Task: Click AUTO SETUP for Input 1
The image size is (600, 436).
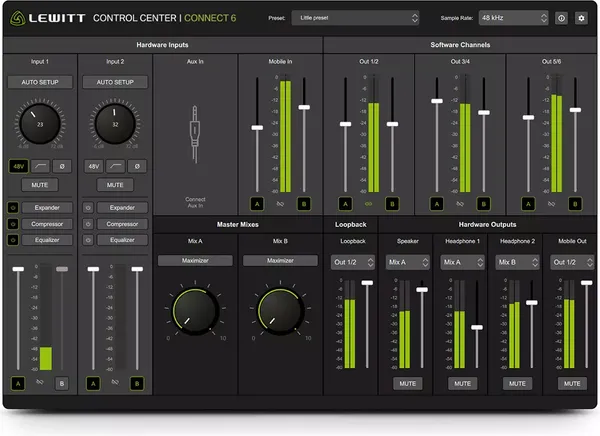Action: [40, 82]
